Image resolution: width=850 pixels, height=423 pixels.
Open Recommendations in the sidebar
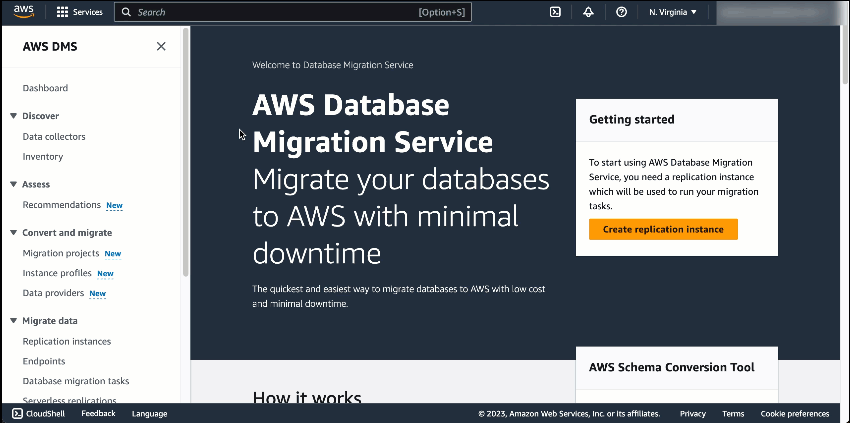point(61,205)
